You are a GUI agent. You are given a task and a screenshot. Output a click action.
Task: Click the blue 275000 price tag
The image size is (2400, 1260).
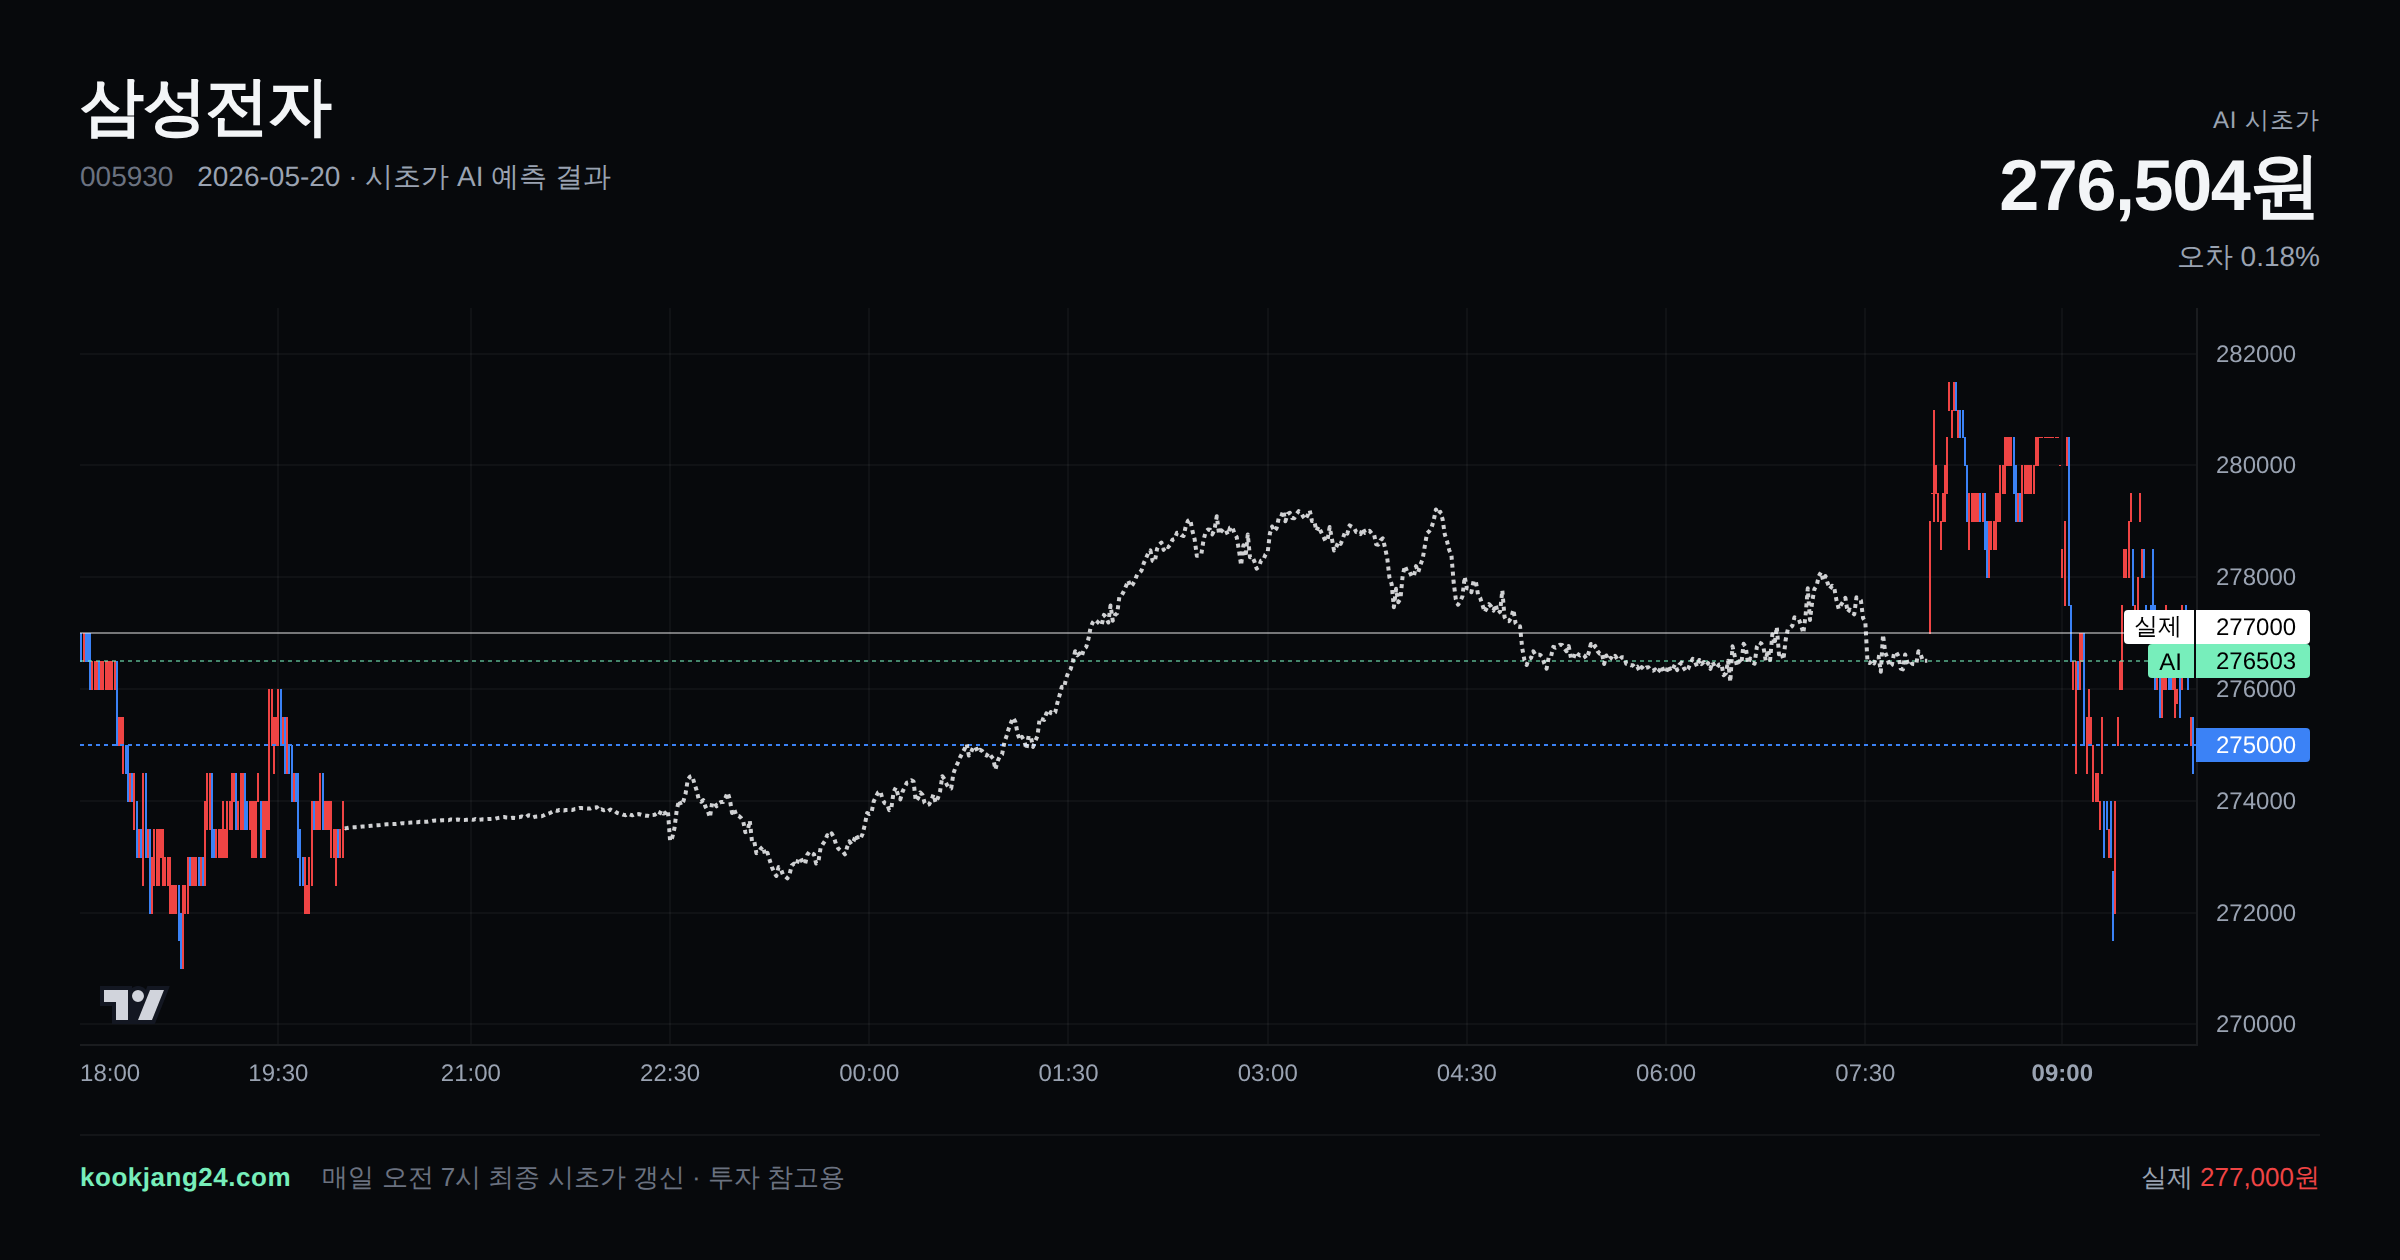point(2254,745)
